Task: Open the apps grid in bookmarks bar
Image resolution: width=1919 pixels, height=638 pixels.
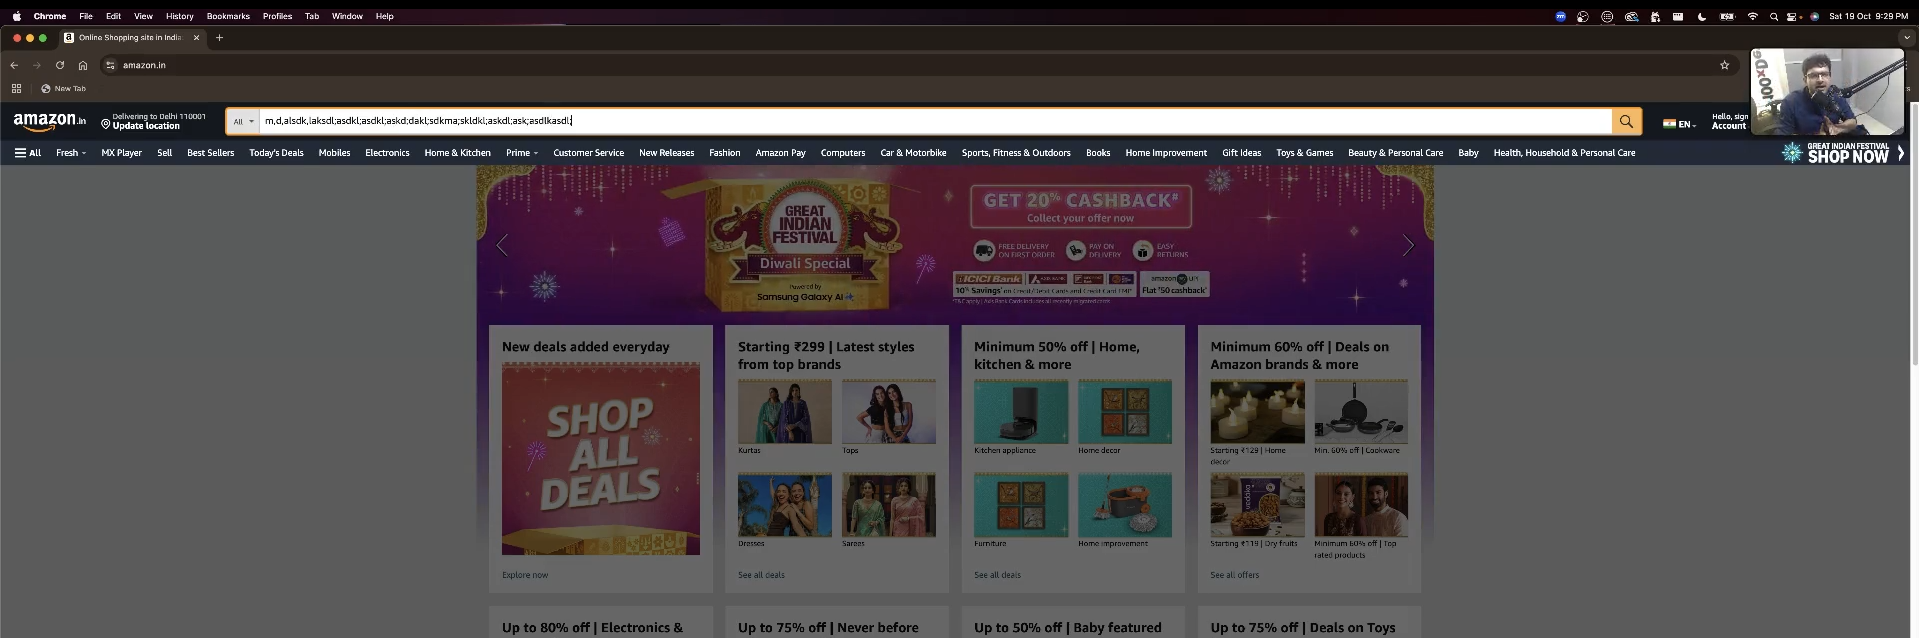Action: [16, 88]
